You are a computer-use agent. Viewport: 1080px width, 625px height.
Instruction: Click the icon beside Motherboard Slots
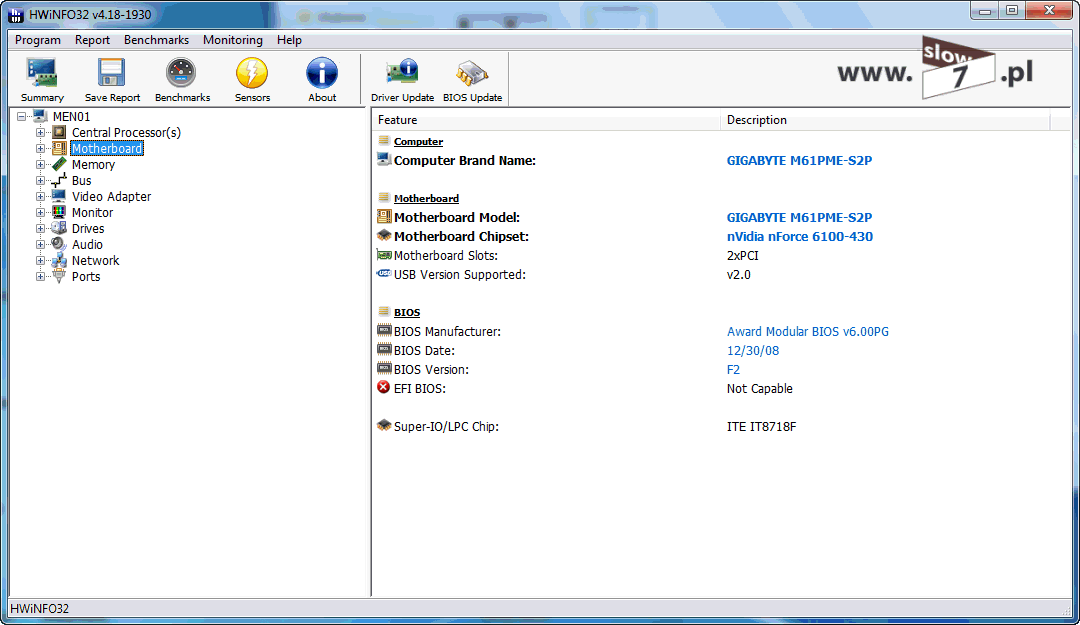click(384, 255)
